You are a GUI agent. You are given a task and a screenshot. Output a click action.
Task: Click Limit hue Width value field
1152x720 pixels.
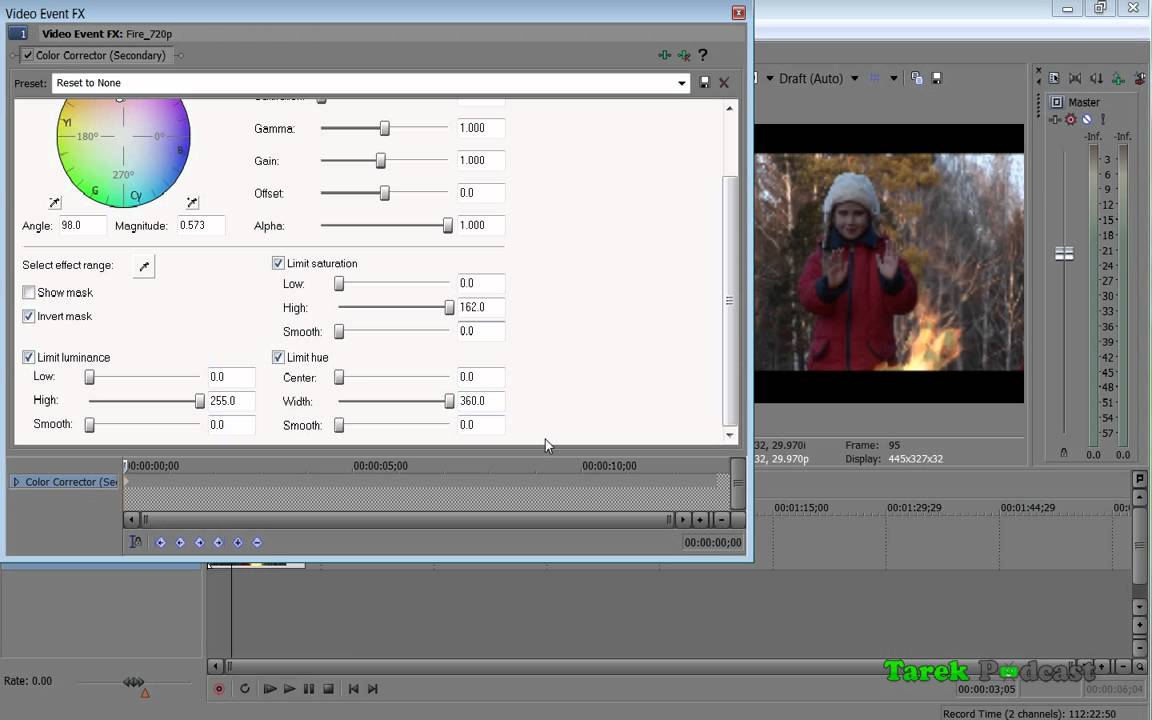point(480,401)
